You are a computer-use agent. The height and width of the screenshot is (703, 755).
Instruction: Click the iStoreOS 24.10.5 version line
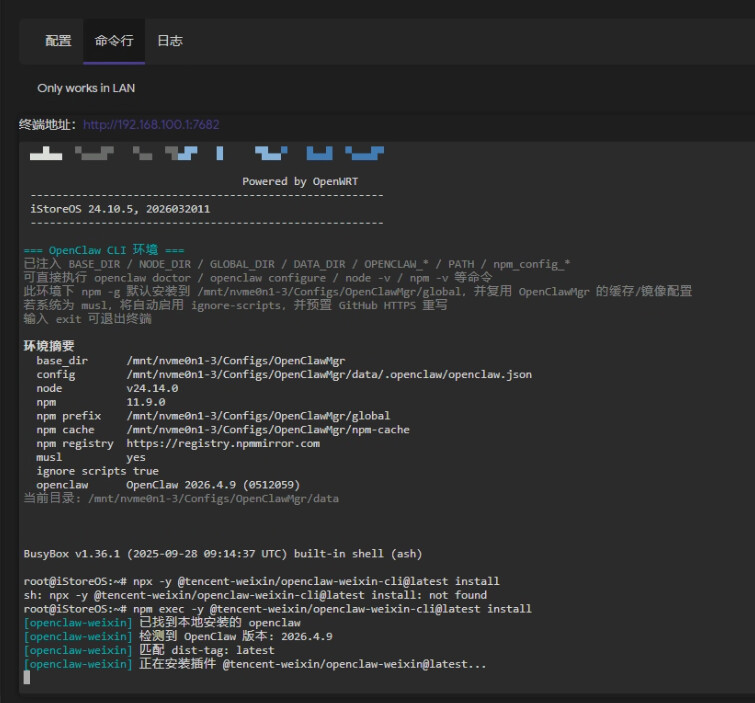tap(121, 209)
